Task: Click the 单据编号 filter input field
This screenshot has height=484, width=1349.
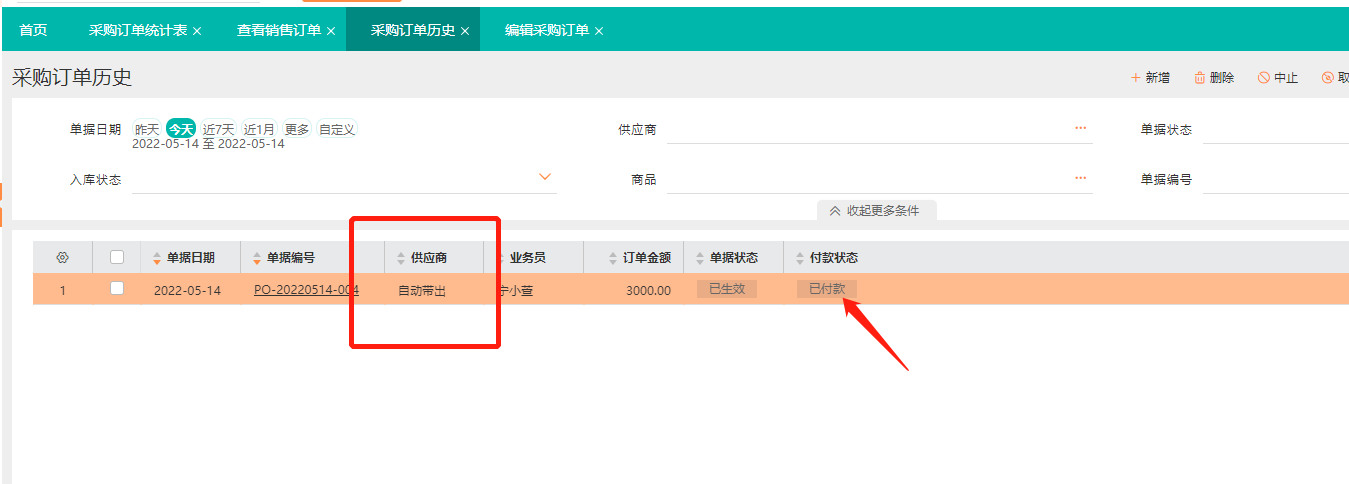Action: point(1275,180)
